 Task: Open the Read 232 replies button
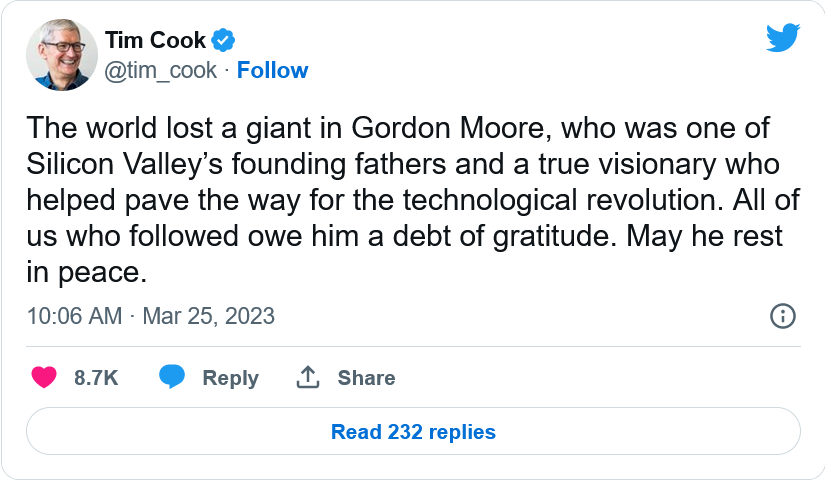click(413, 432)
